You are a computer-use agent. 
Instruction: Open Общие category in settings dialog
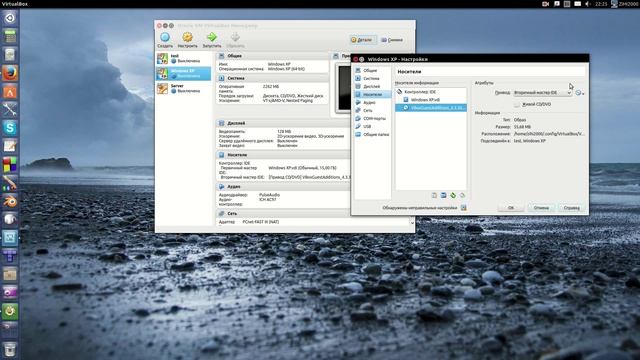coord(372,70)
